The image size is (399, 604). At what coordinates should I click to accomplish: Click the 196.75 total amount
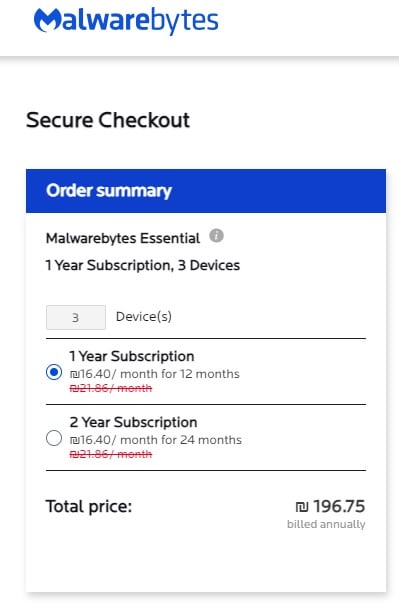[330, 506]
